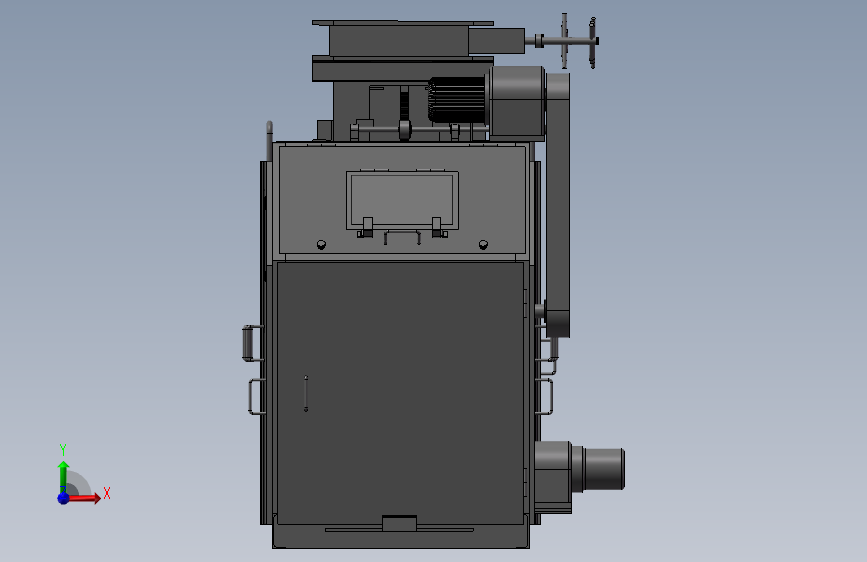Viewport: 867px width, 562px height.
Task: Select the slim vertical handle on the door
Action: 306,393
